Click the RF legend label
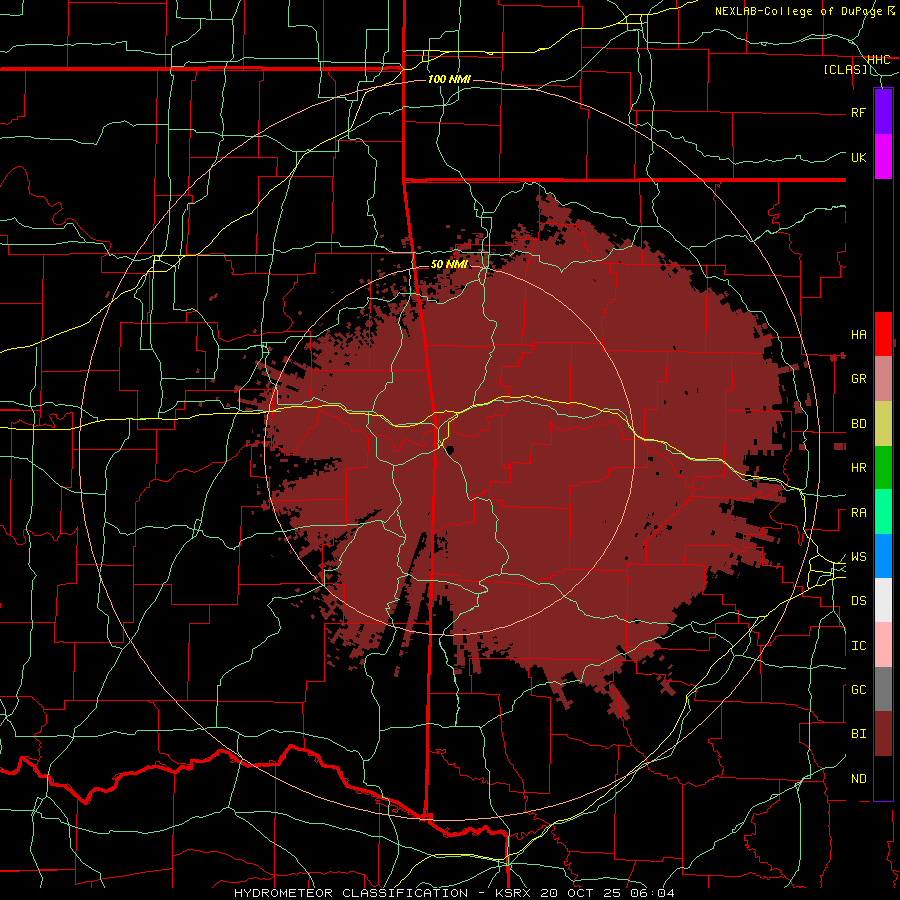 pyautogui.click(x=859, y=113)
